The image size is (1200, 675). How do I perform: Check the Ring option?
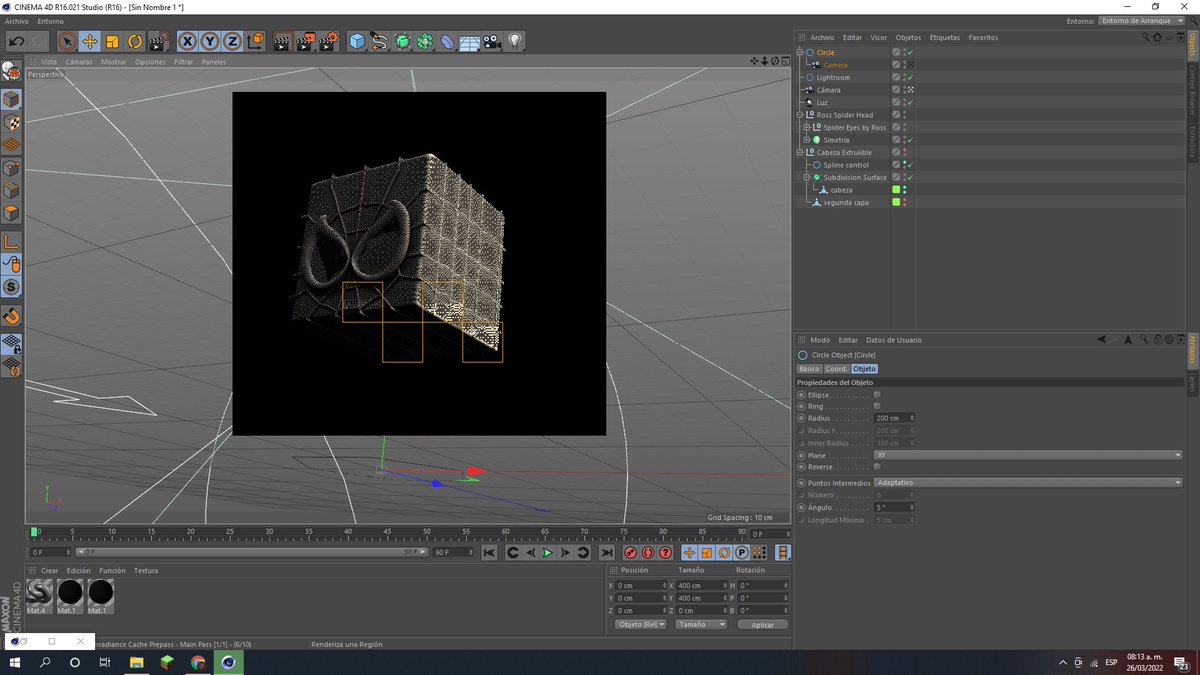tap(877, 407)
